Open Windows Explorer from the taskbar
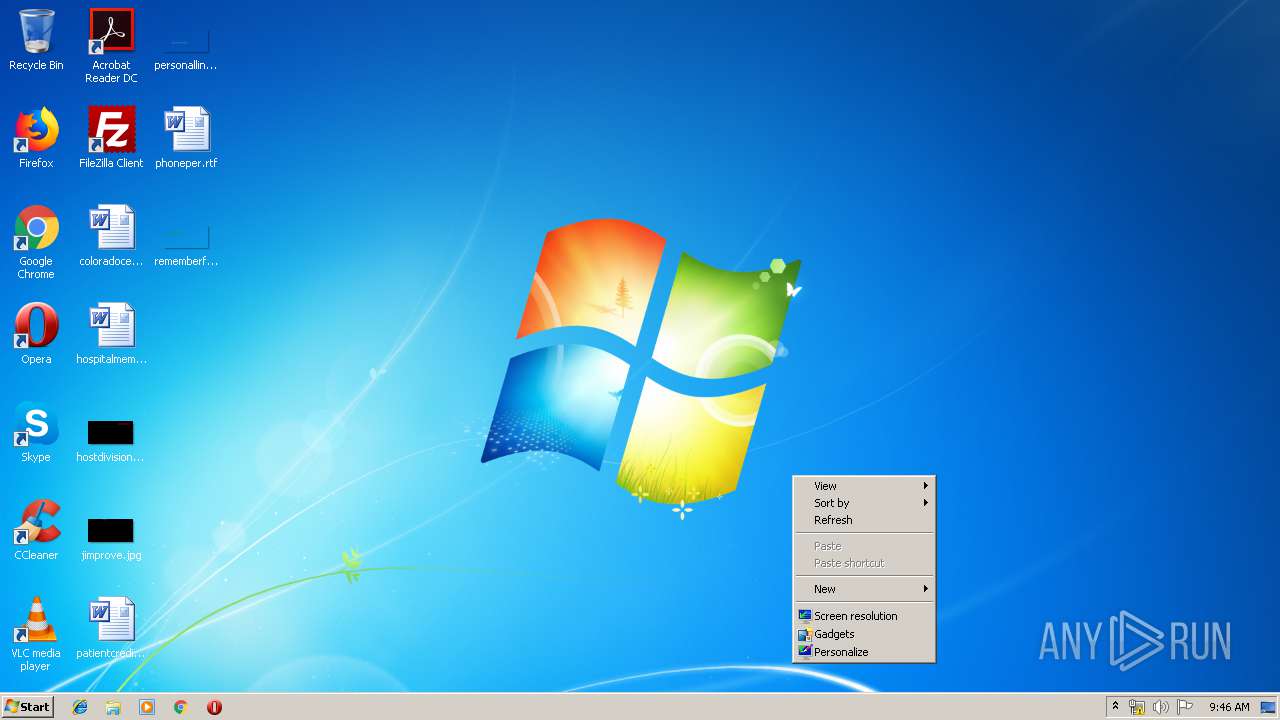Image resolution: width=1280 pixels, height=720 pixels. pos(113,707)
